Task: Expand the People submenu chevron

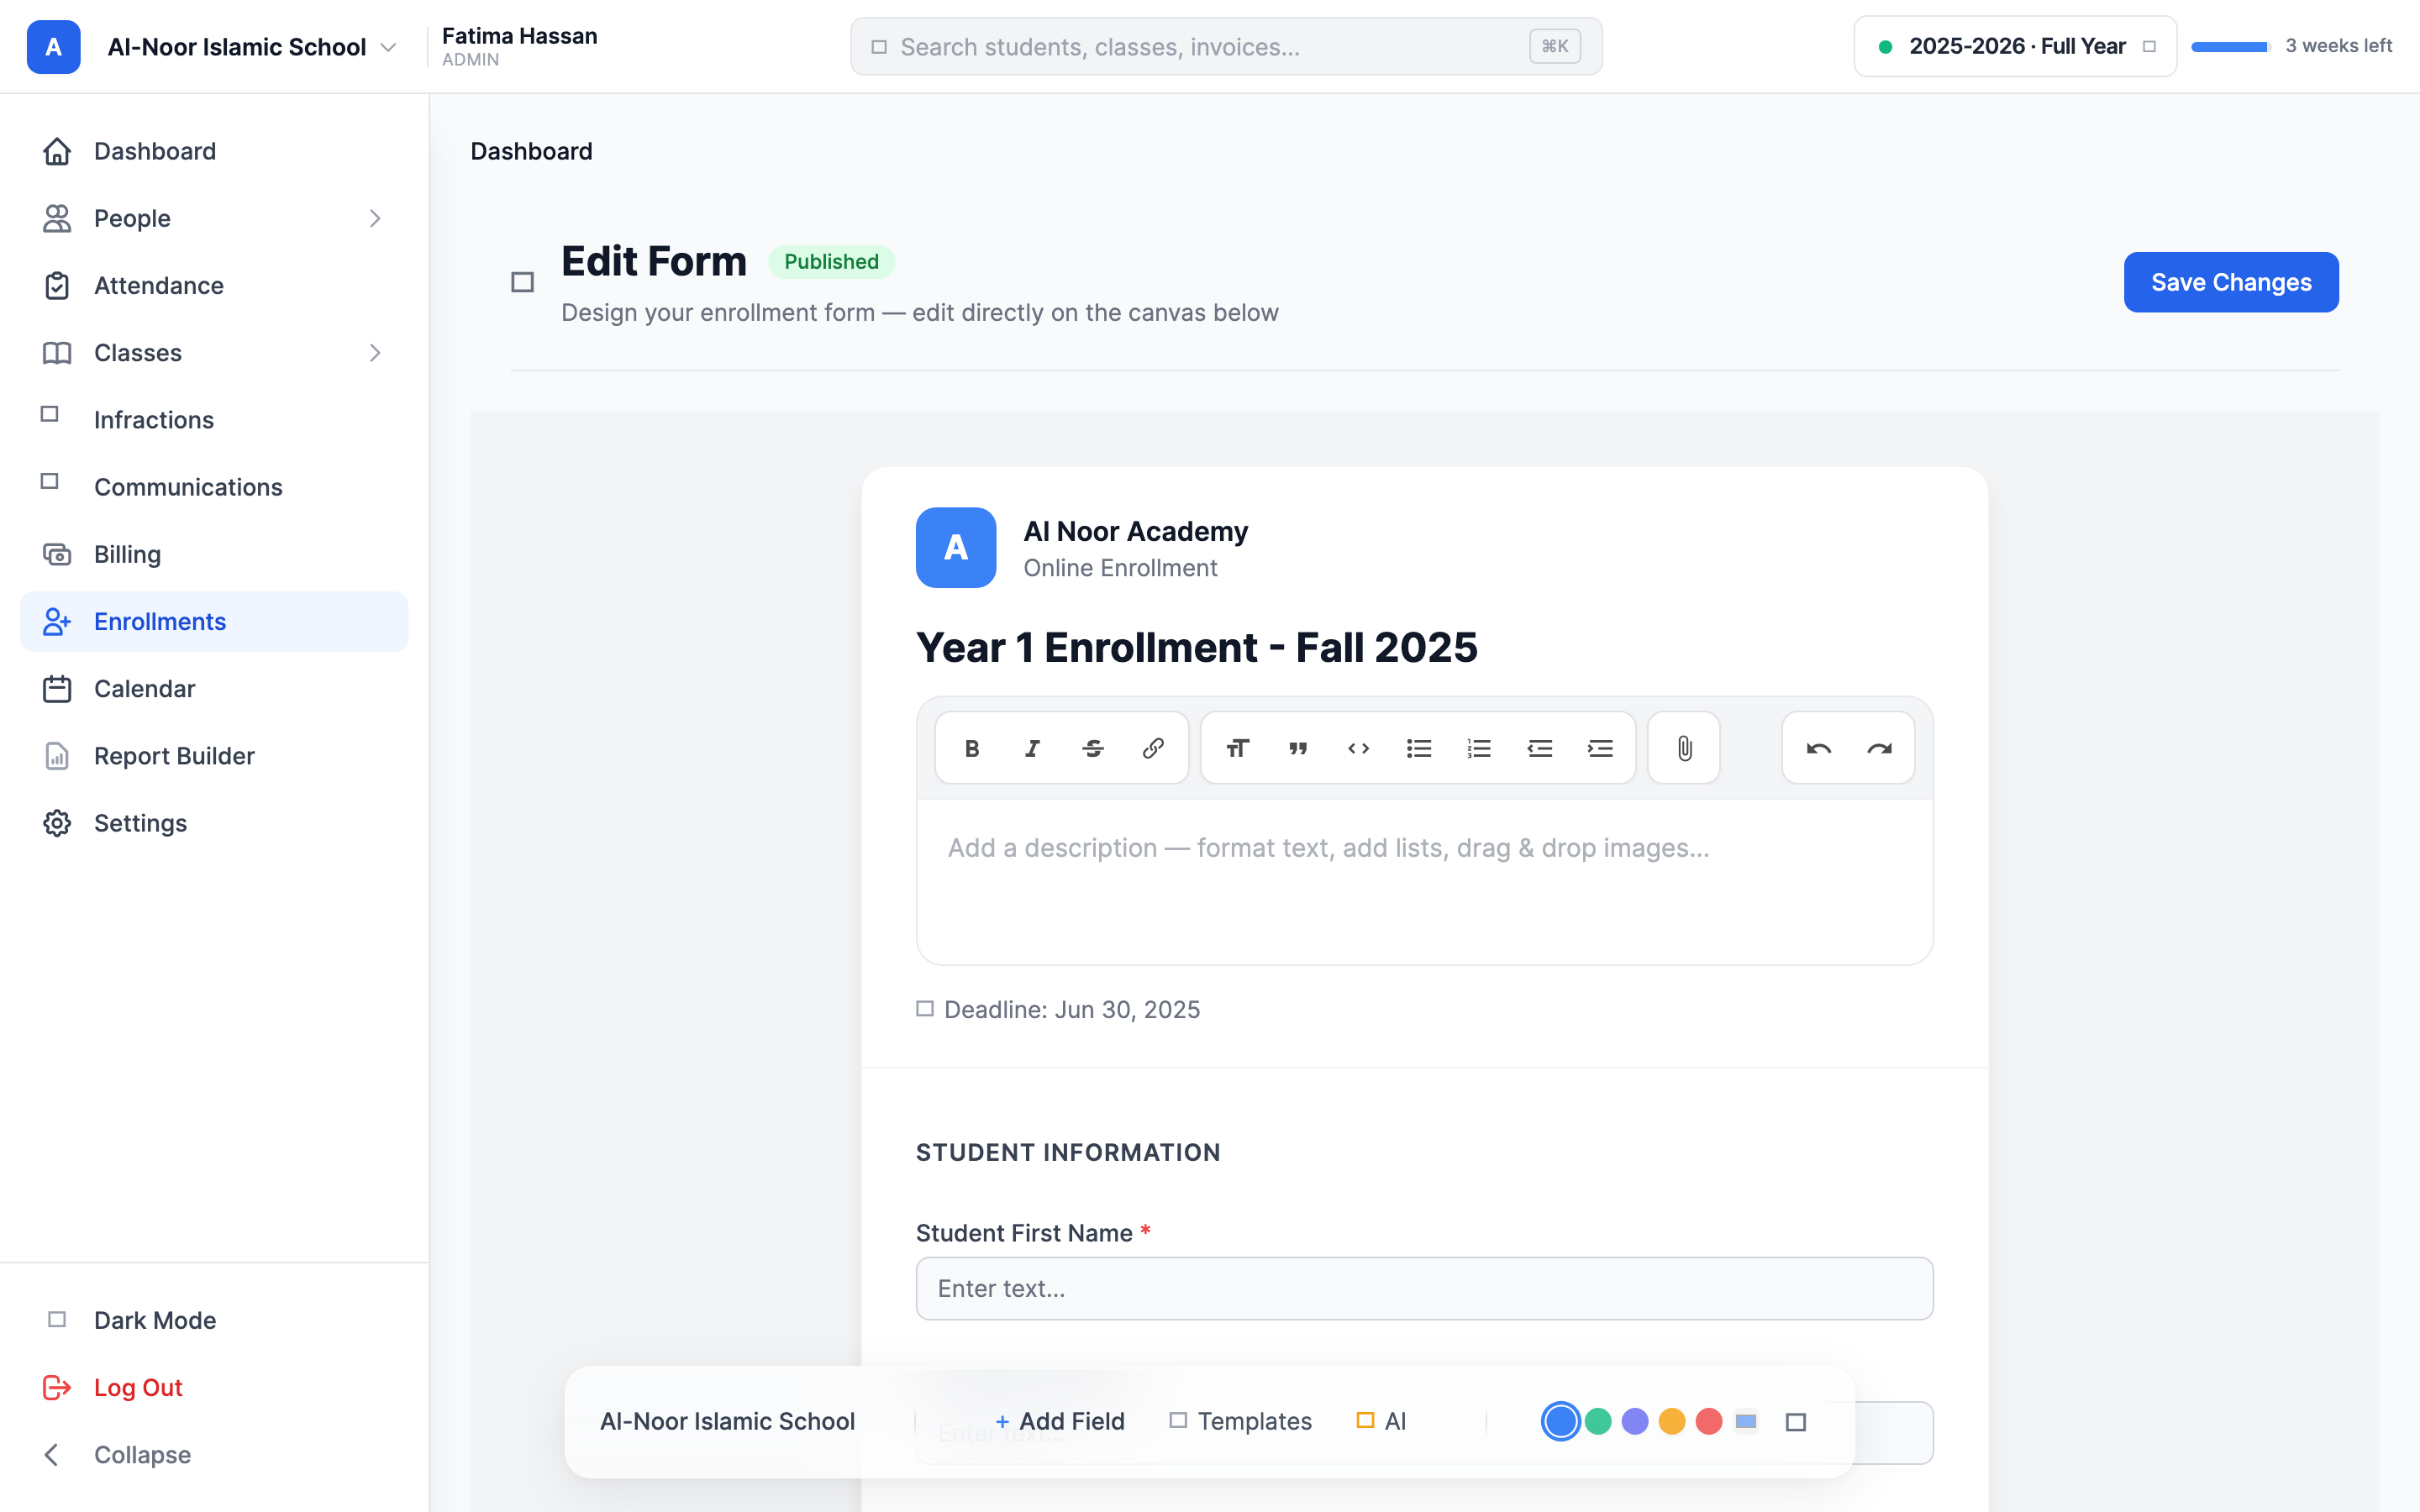Action: 375,218
